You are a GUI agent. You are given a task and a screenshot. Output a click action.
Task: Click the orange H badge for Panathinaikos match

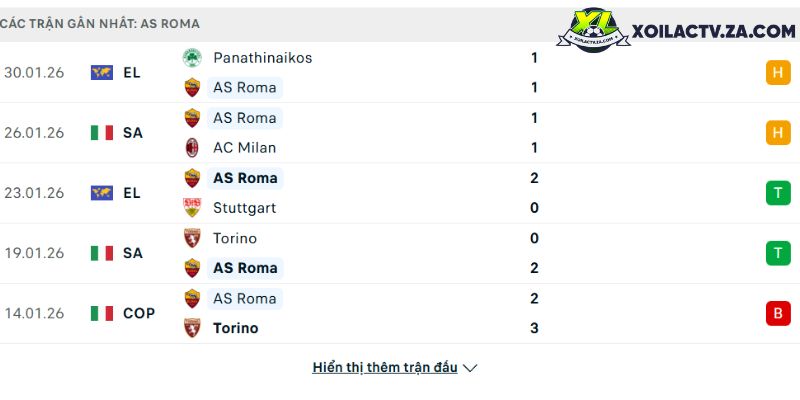point(777,73)
